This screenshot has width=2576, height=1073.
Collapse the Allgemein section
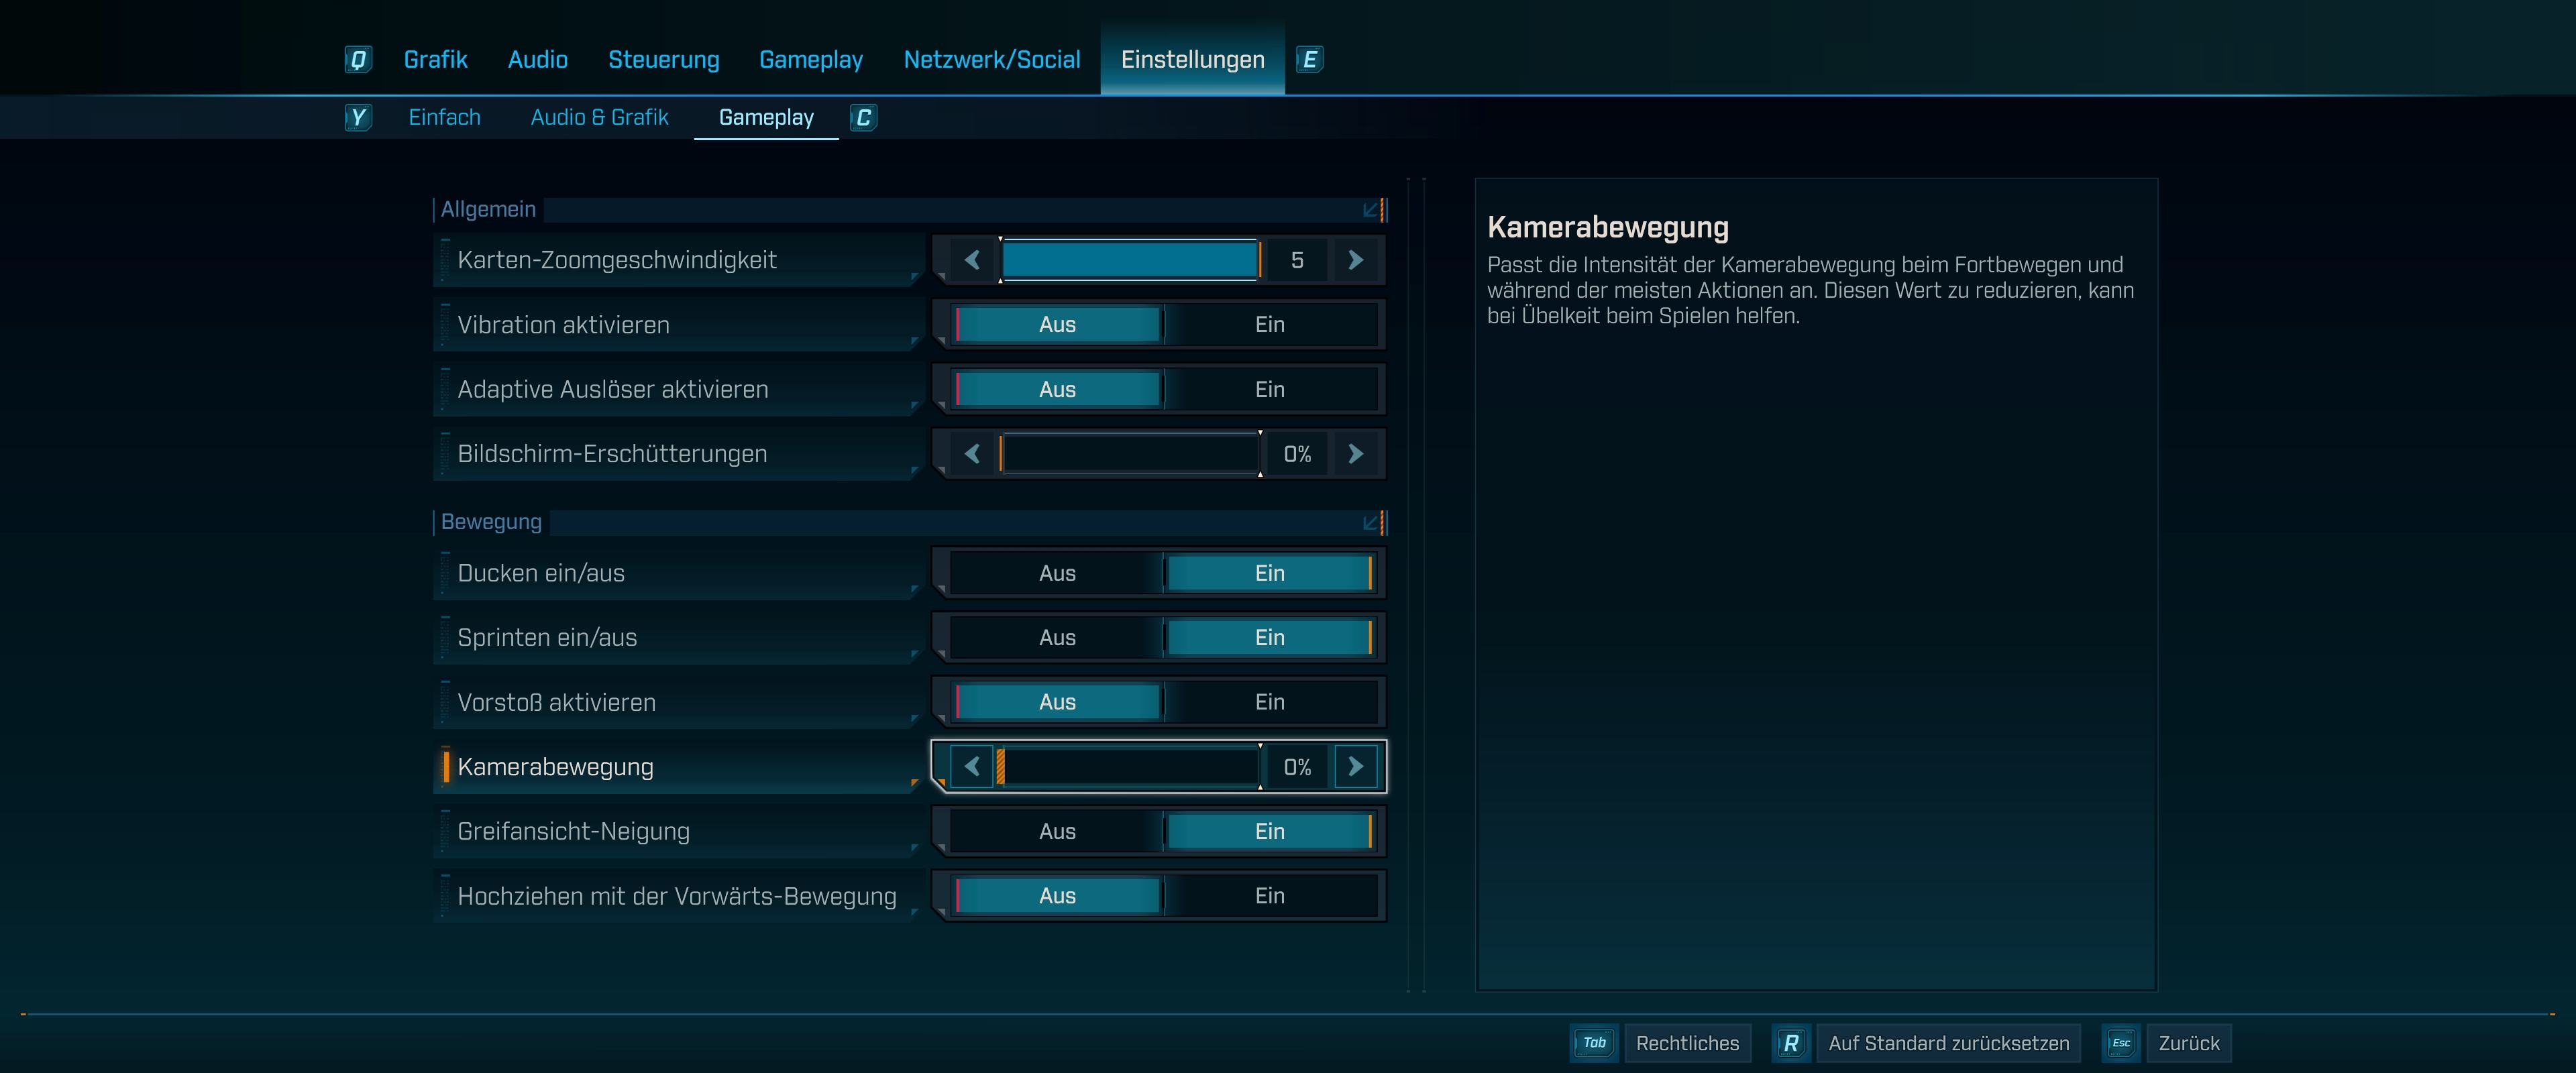(x=1372, y=210)
